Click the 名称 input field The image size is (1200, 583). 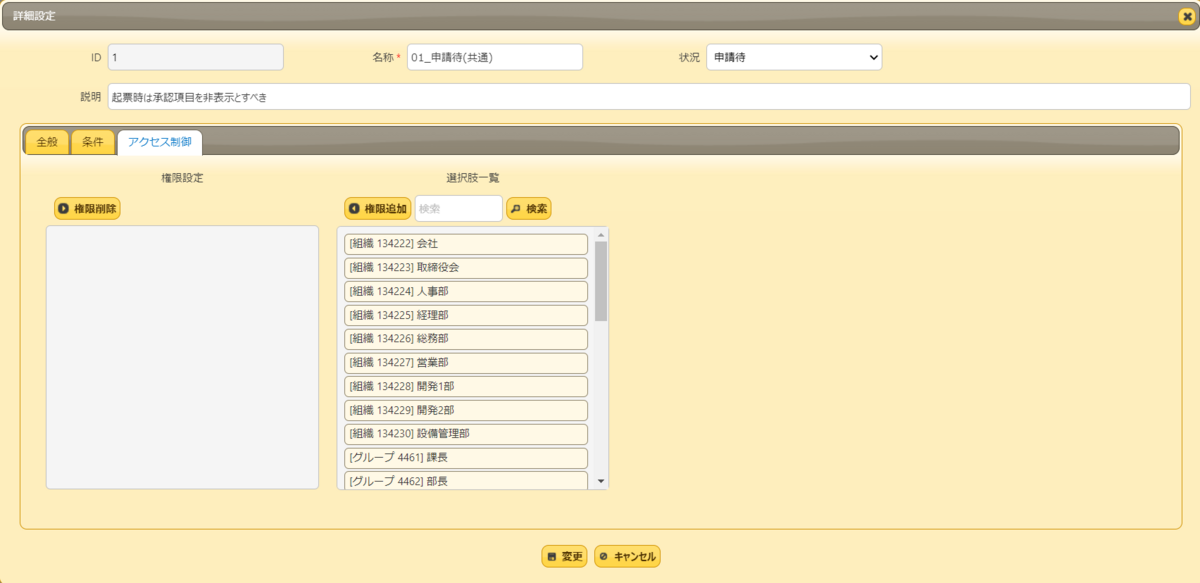[x=494, y=57]
